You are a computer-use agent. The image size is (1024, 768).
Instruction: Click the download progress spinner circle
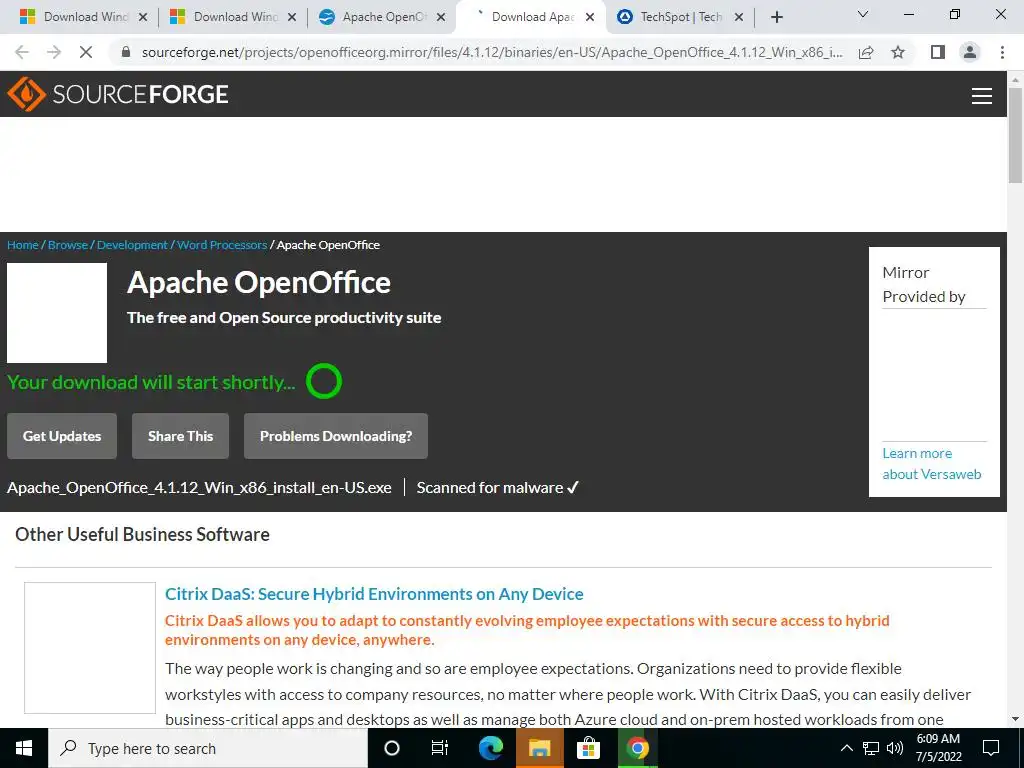coord(324,381)
